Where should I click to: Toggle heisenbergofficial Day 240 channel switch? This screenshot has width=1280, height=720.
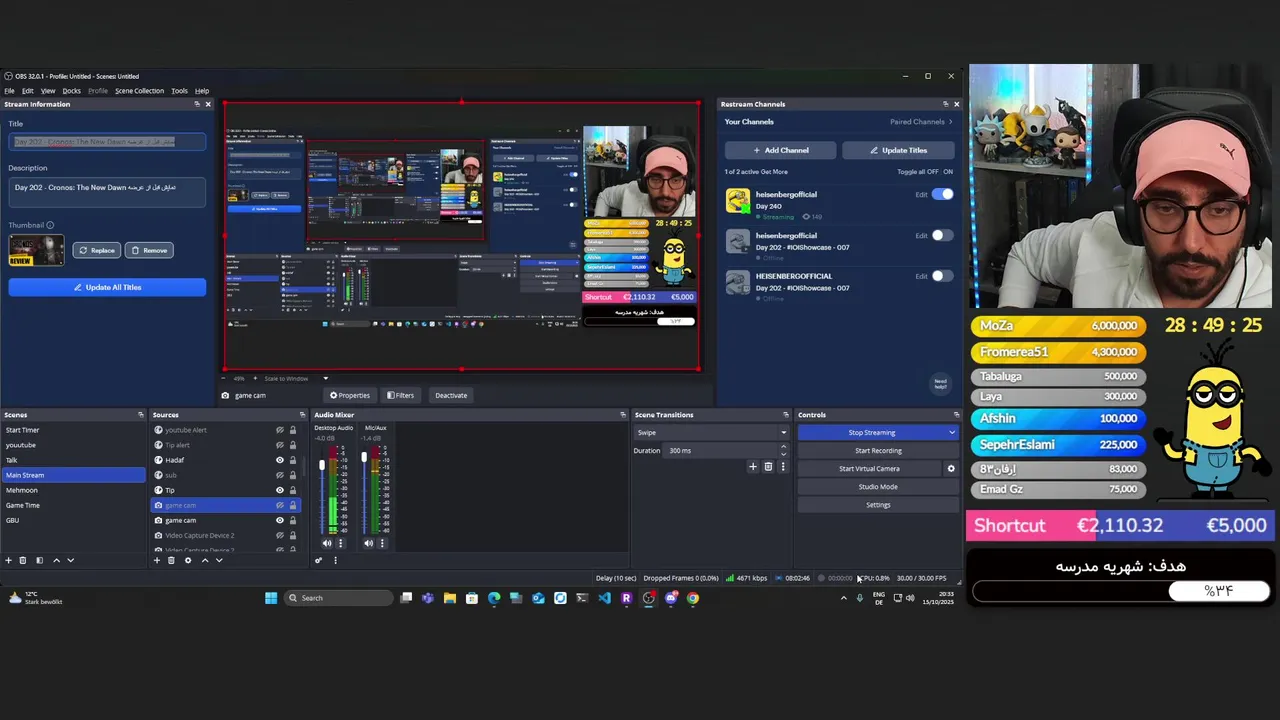click(943, 195)
